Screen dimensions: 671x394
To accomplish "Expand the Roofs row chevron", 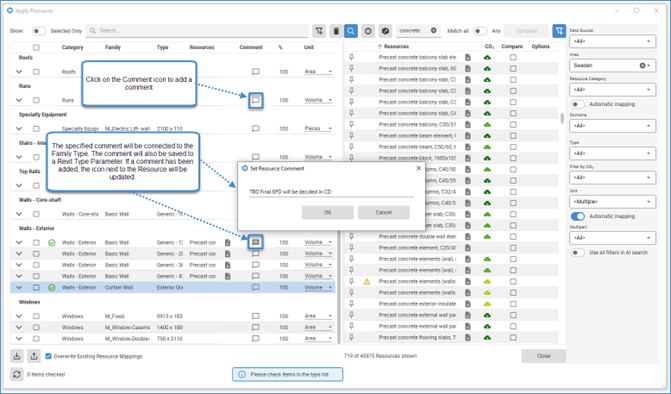I will coord(19,72).
